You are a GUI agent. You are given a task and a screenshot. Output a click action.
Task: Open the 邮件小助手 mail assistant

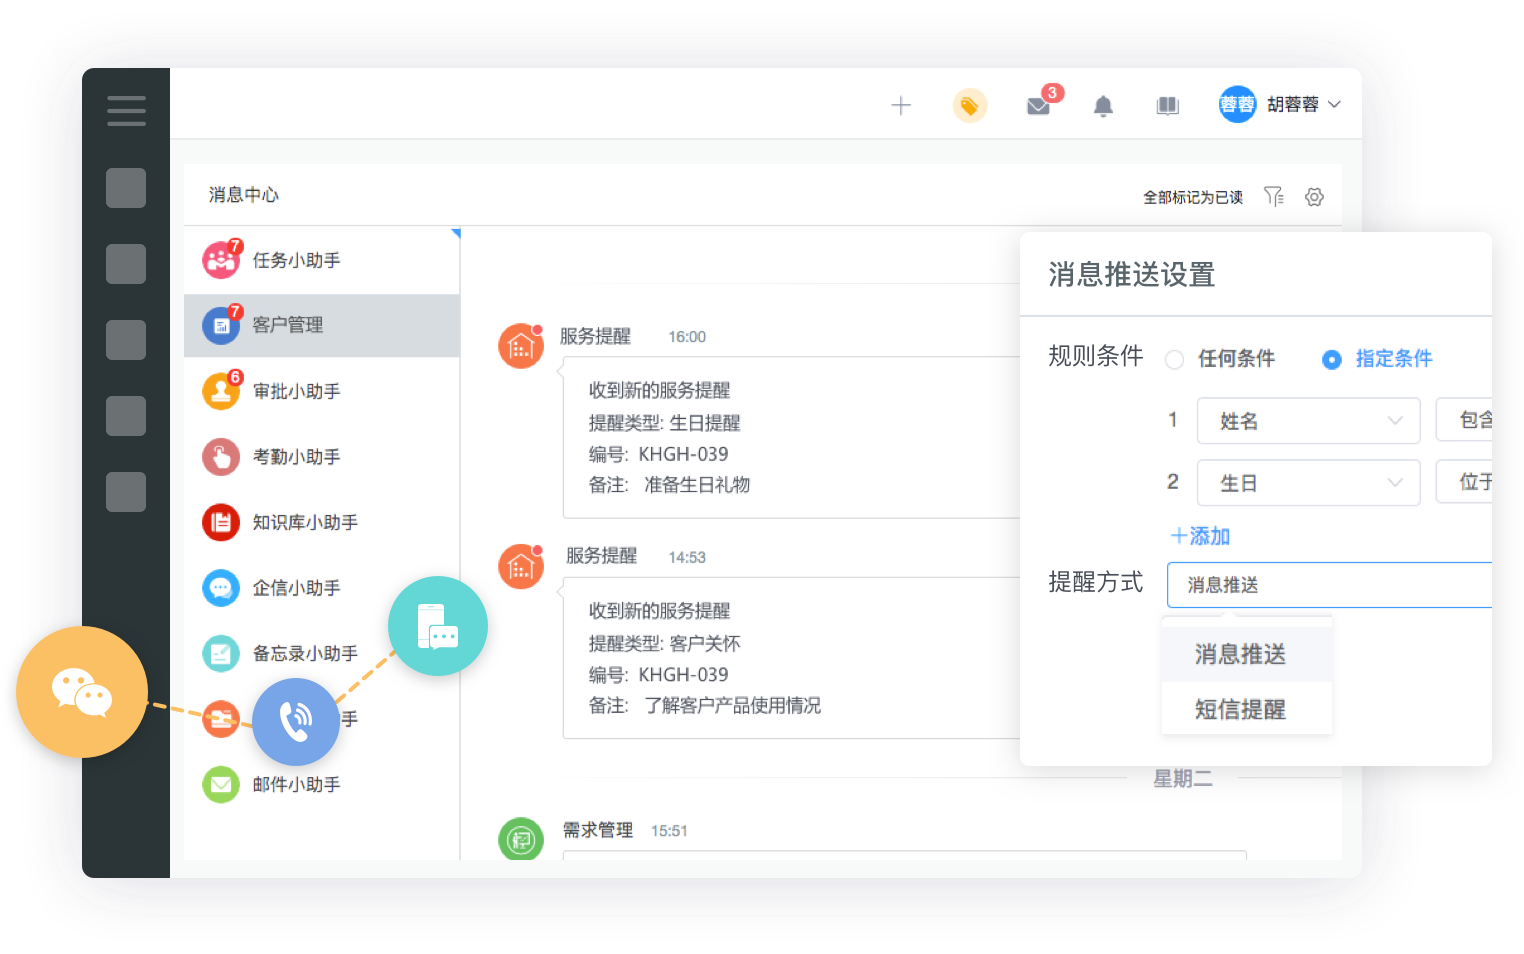click(x=296, y=785)
